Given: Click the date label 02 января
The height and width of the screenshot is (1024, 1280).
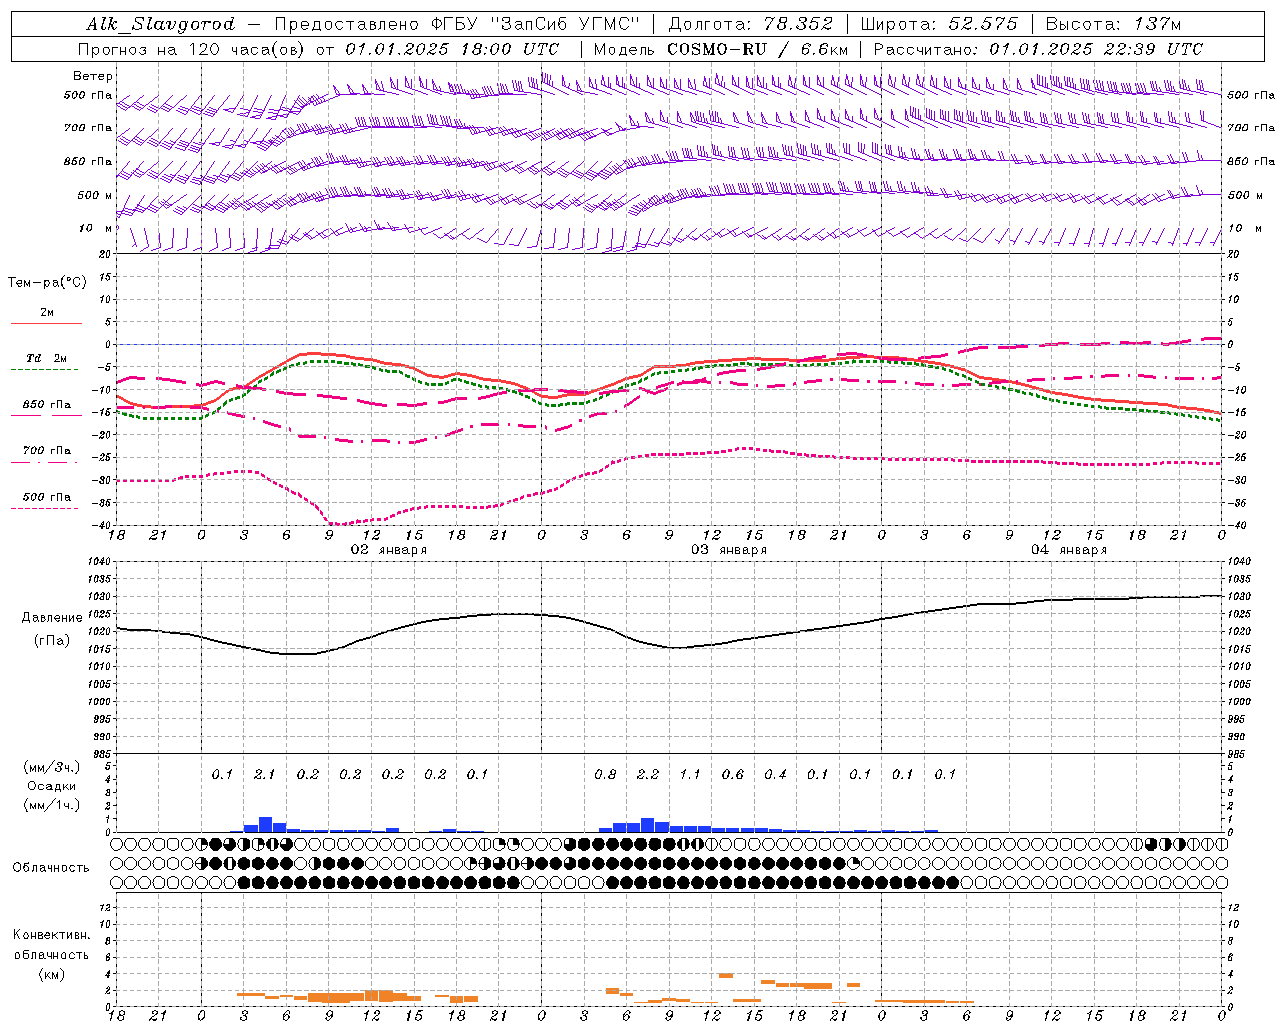Looking at the screenshot, I should pyautogui.click(x=388, y=550).
